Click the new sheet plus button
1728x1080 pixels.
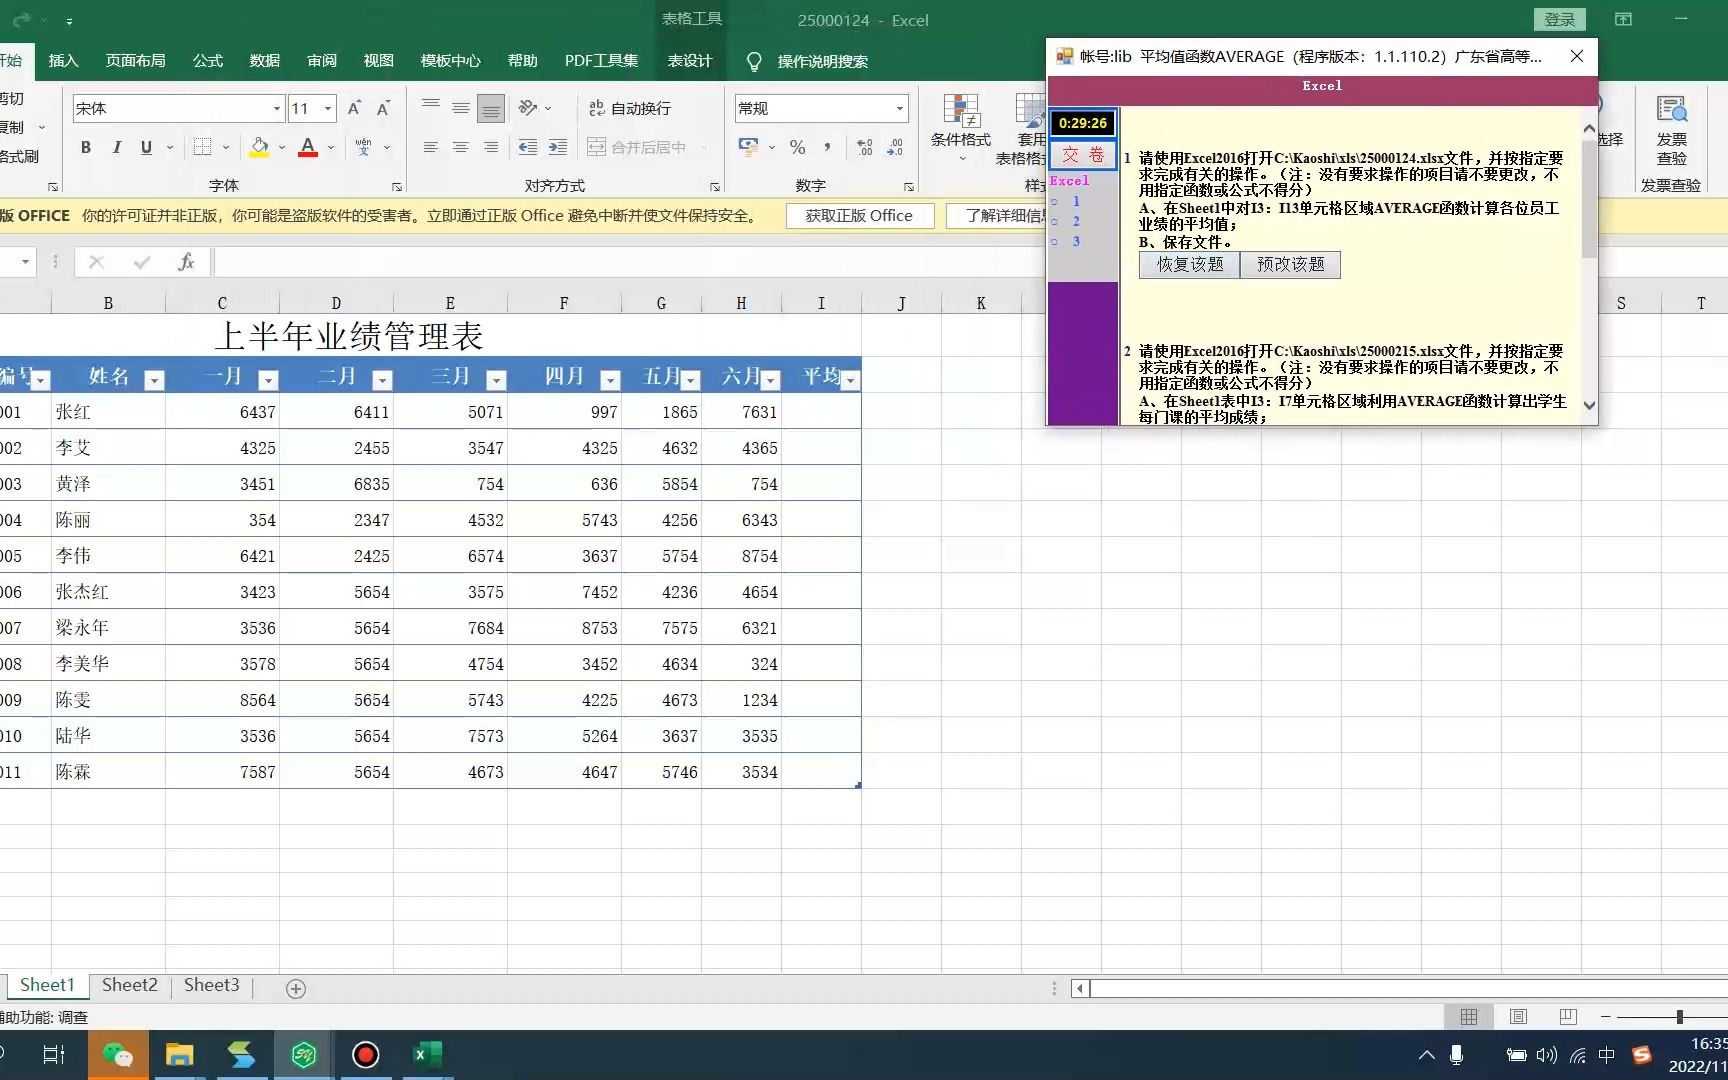point(295,989)
